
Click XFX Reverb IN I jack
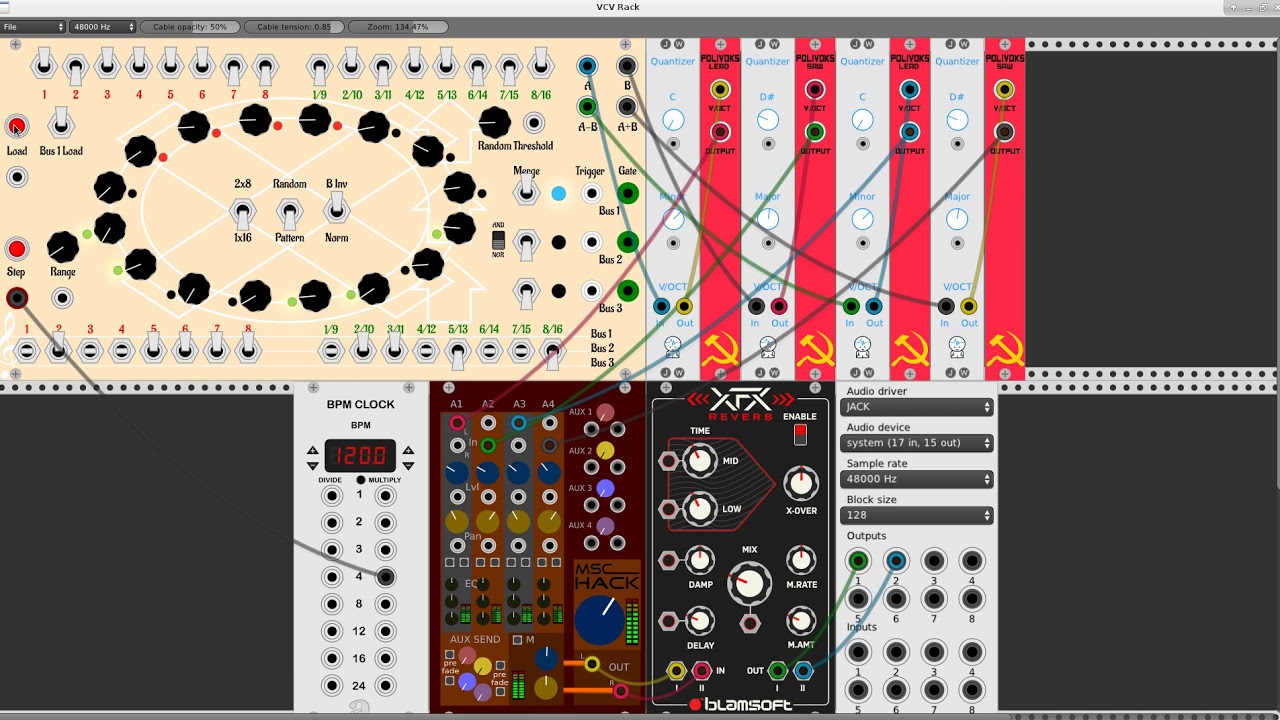coord(677,671)
